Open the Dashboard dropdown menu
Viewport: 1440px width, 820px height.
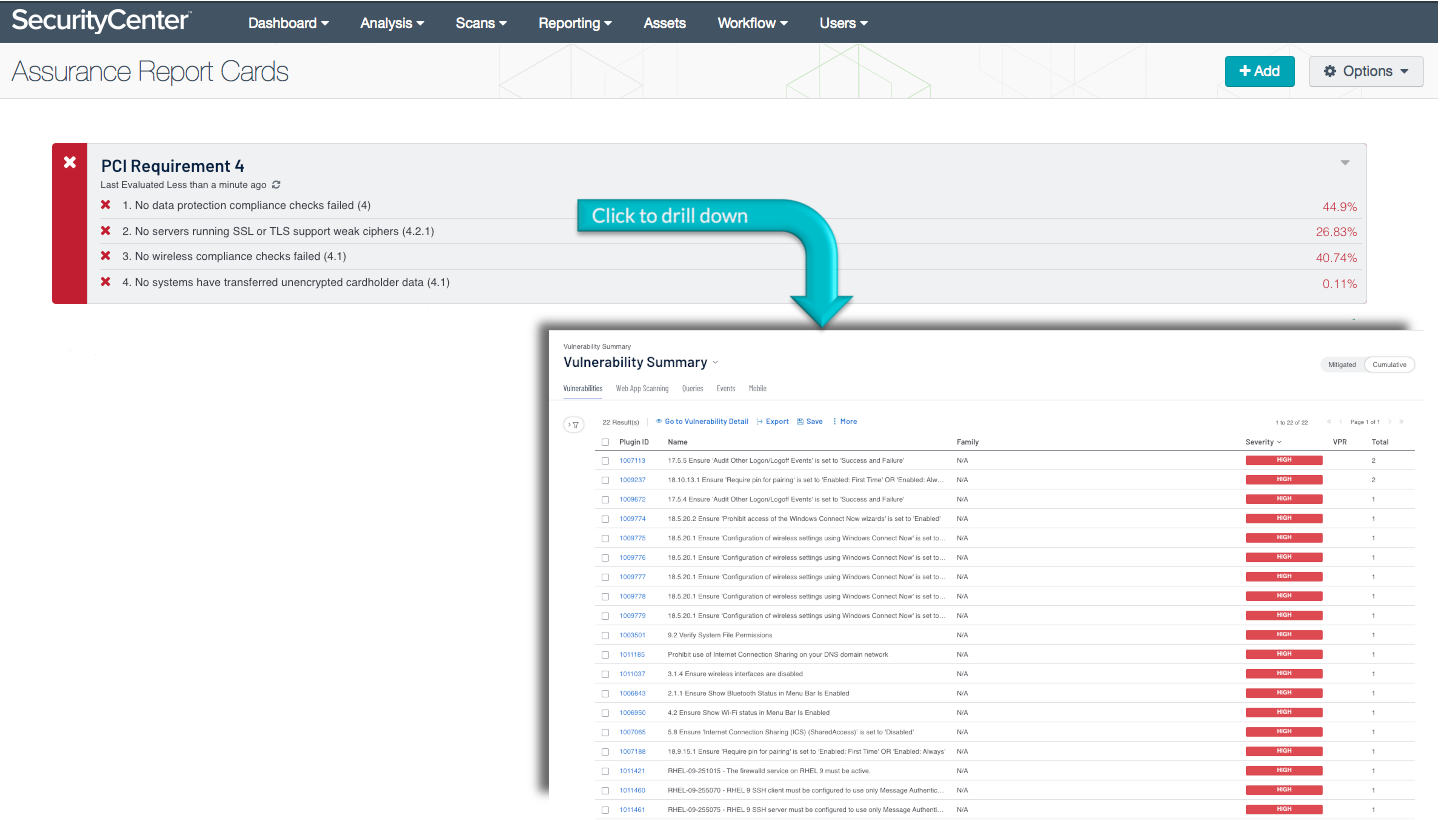click(288, 23)
